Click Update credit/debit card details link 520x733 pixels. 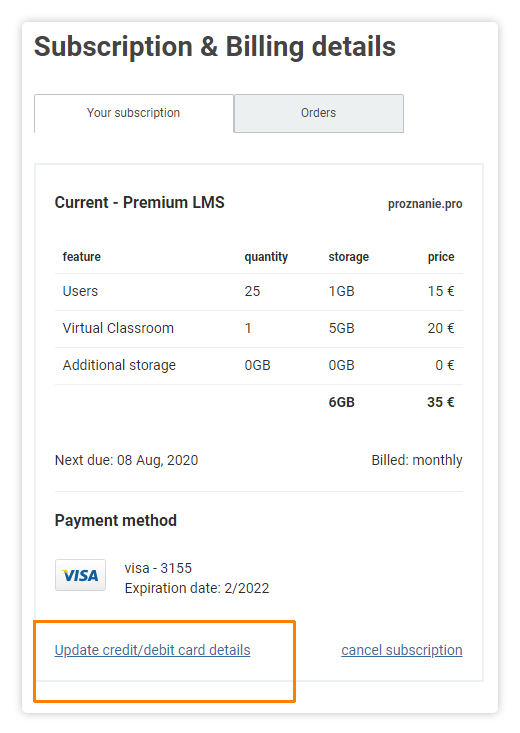152,650
